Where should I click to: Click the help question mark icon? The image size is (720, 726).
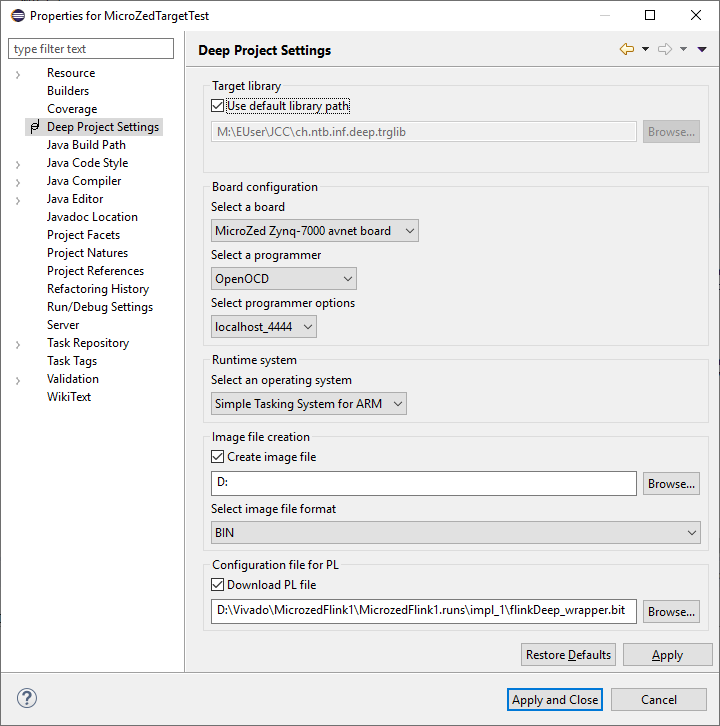27,699
